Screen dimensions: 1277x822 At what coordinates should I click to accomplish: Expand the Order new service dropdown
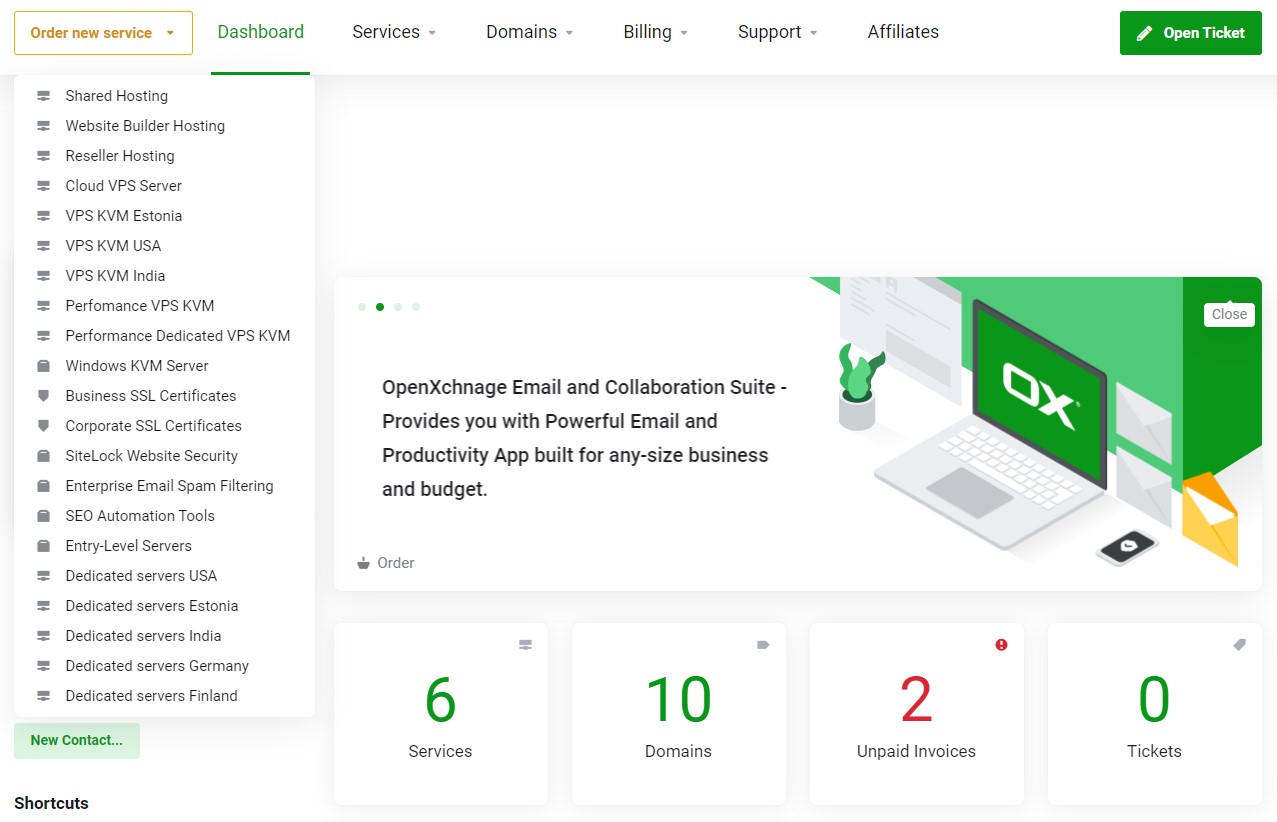pyautogui.click(x=103, y=32)
